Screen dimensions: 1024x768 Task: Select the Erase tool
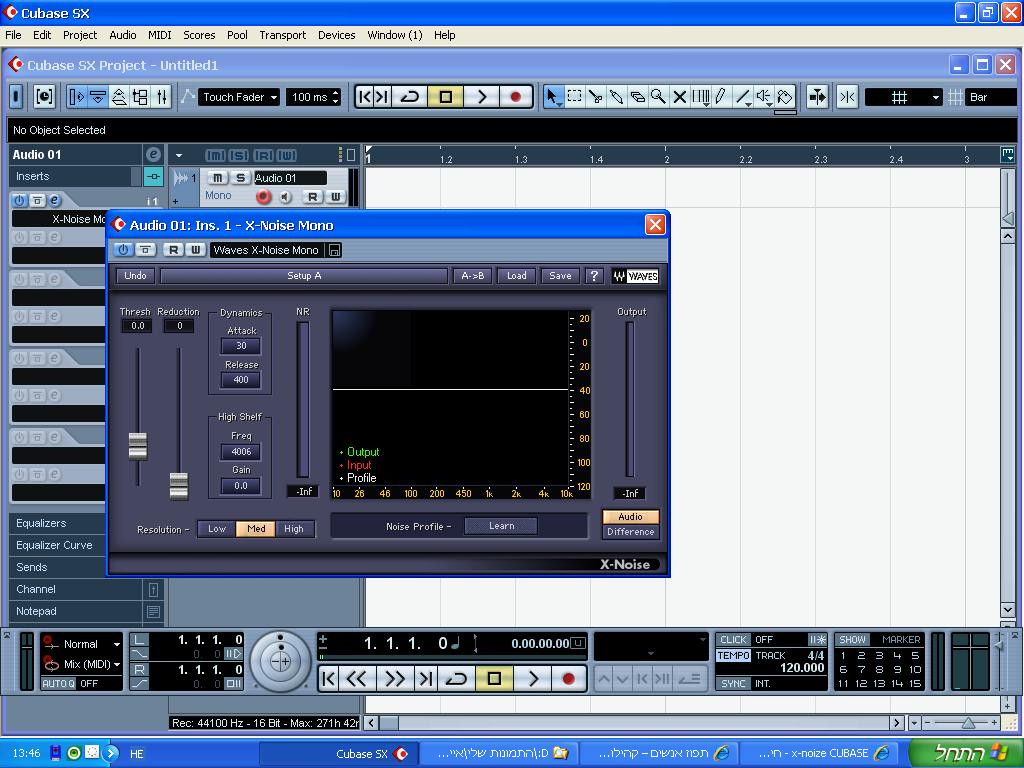coord(637,97)
